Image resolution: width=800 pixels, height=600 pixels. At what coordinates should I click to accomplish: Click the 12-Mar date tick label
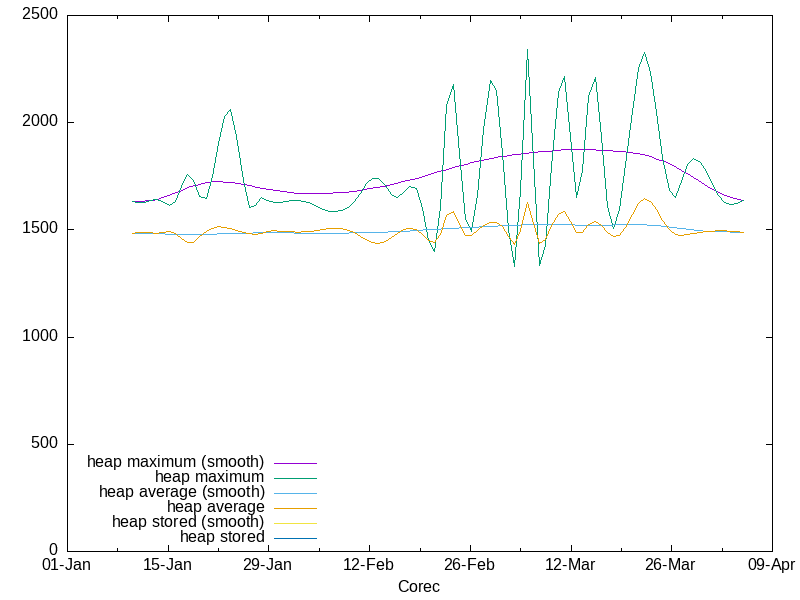pos(570,565)
